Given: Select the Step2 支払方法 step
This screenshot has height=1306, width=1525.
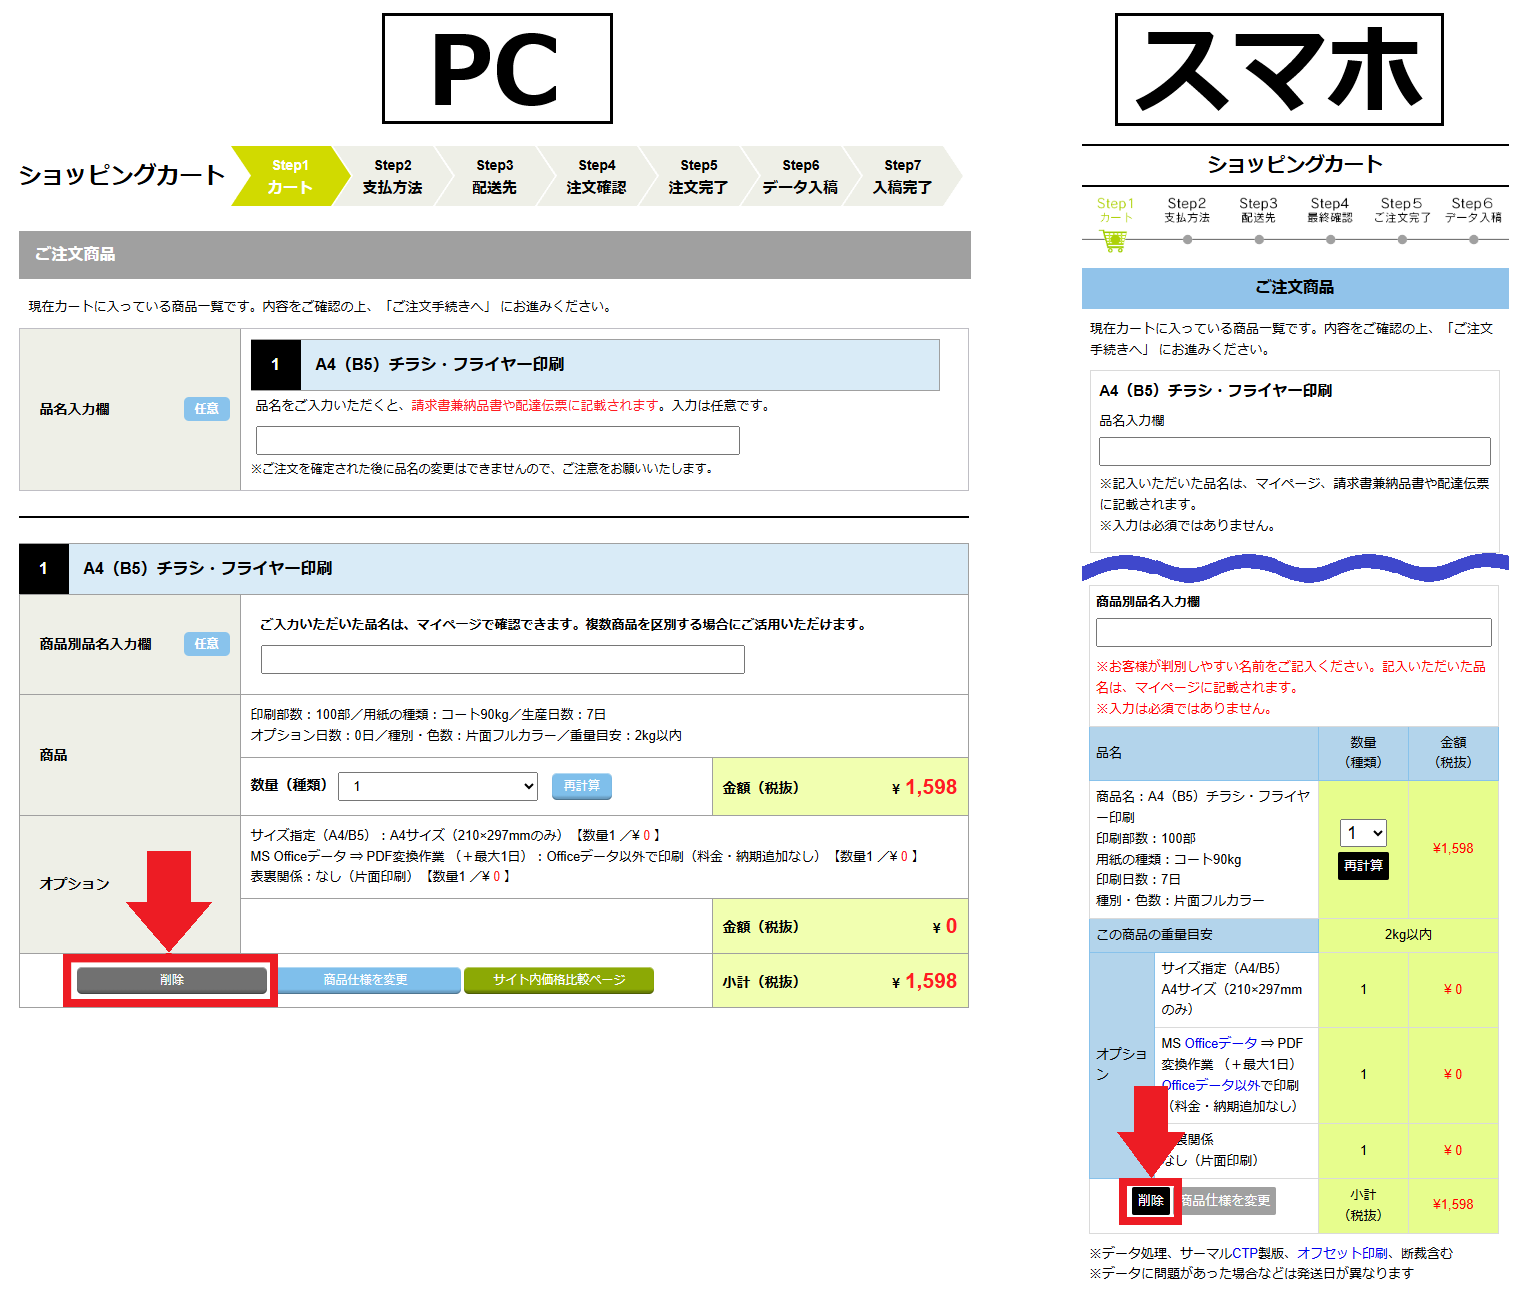Looking at the screenshot, I should coord(392,177).
